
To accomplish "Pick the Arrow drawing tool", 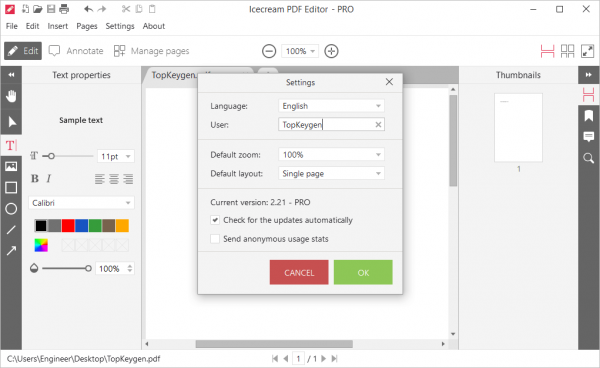I will [x=11, y=251].
